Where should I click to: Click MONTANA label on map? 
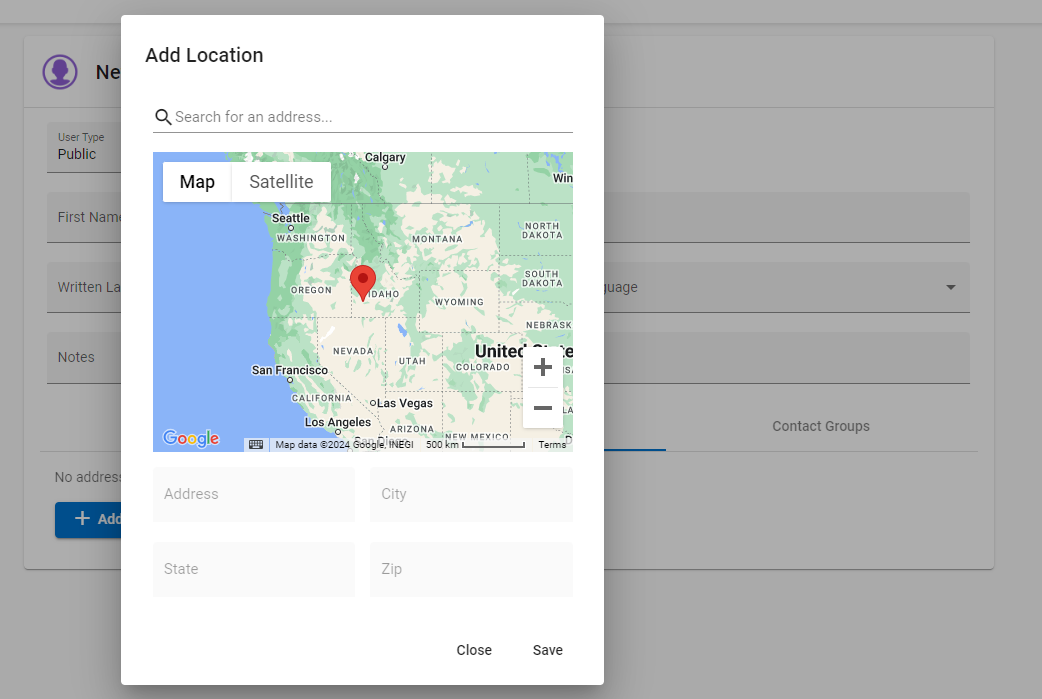437,239
